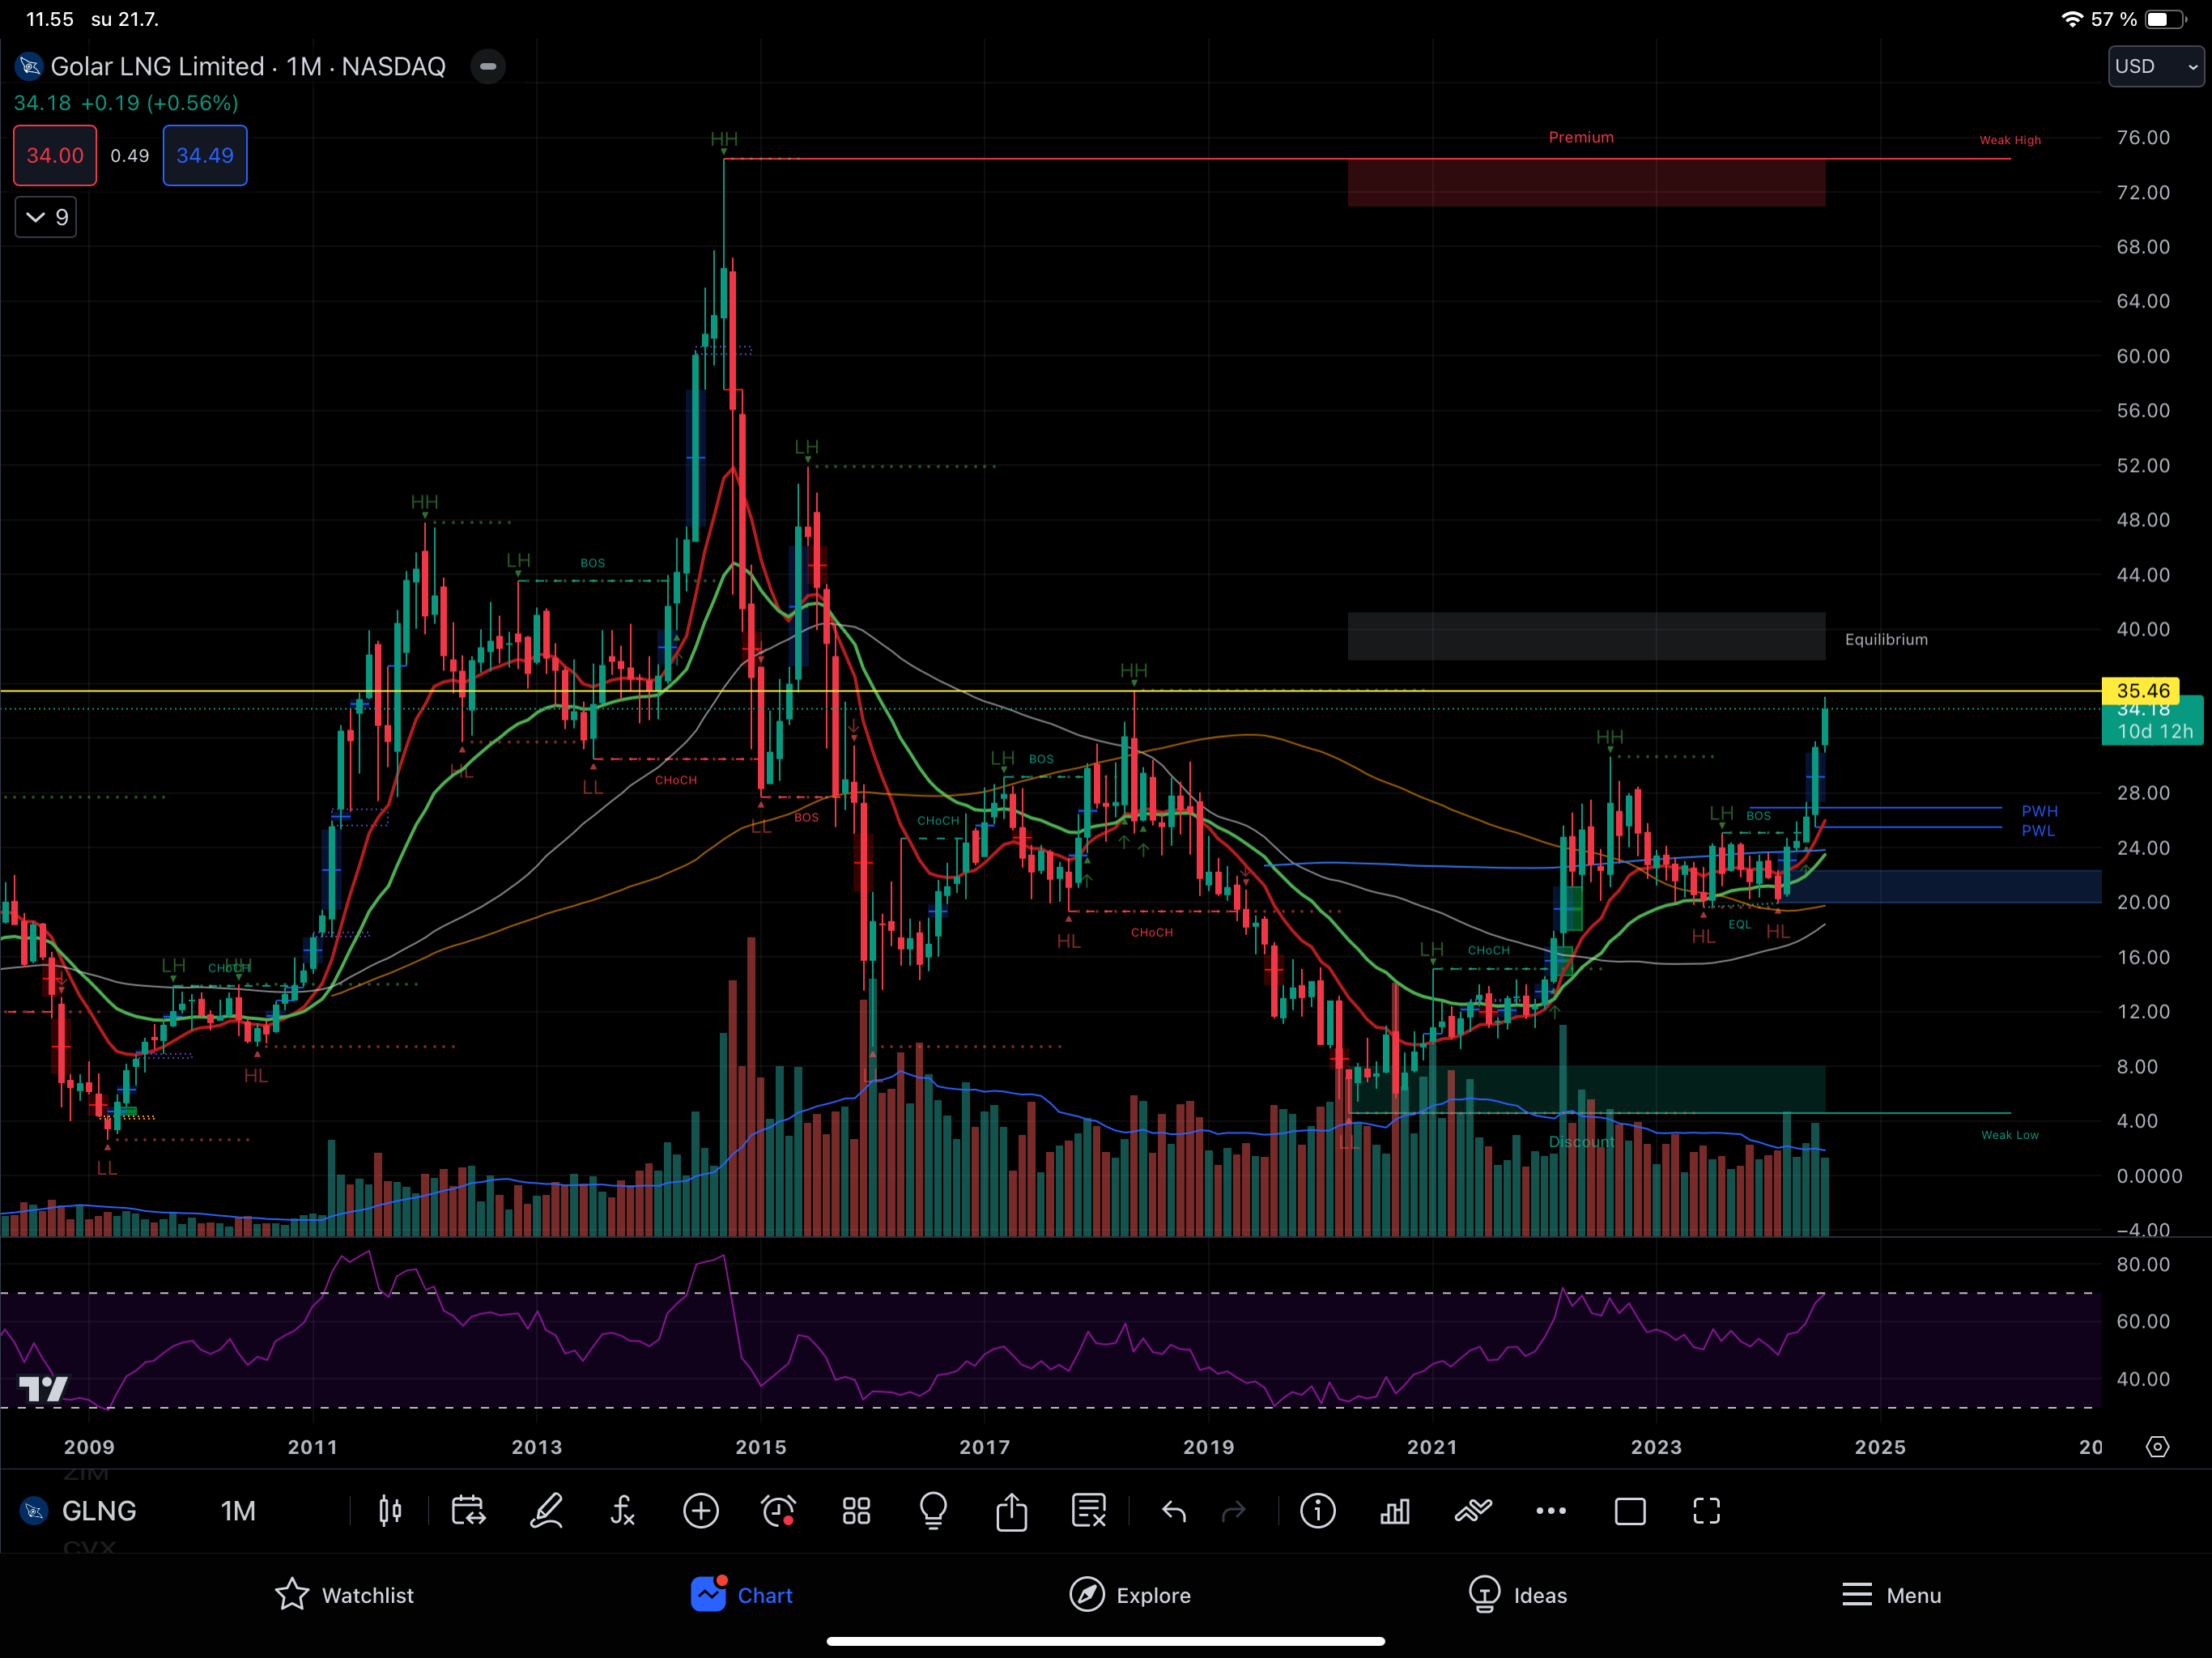2212x1658 pixels.
Task: Create an alert with alarm clock icon
Action: point(778,1511)
